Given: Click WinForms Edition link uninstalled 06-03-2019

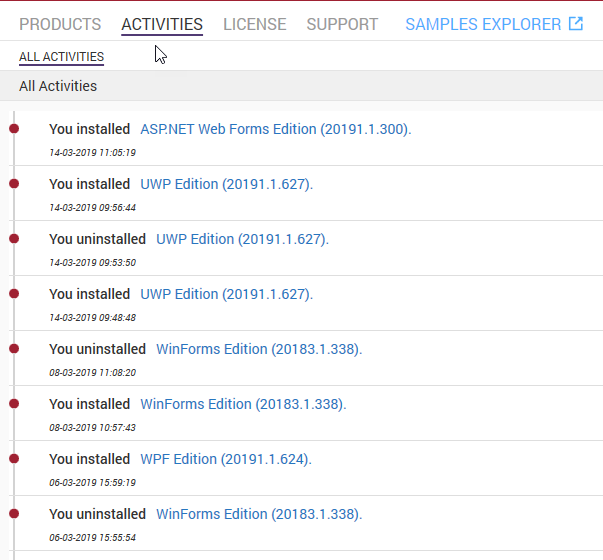Looking at the screenshot, I should pyautogui.click(x=259, y=514).
